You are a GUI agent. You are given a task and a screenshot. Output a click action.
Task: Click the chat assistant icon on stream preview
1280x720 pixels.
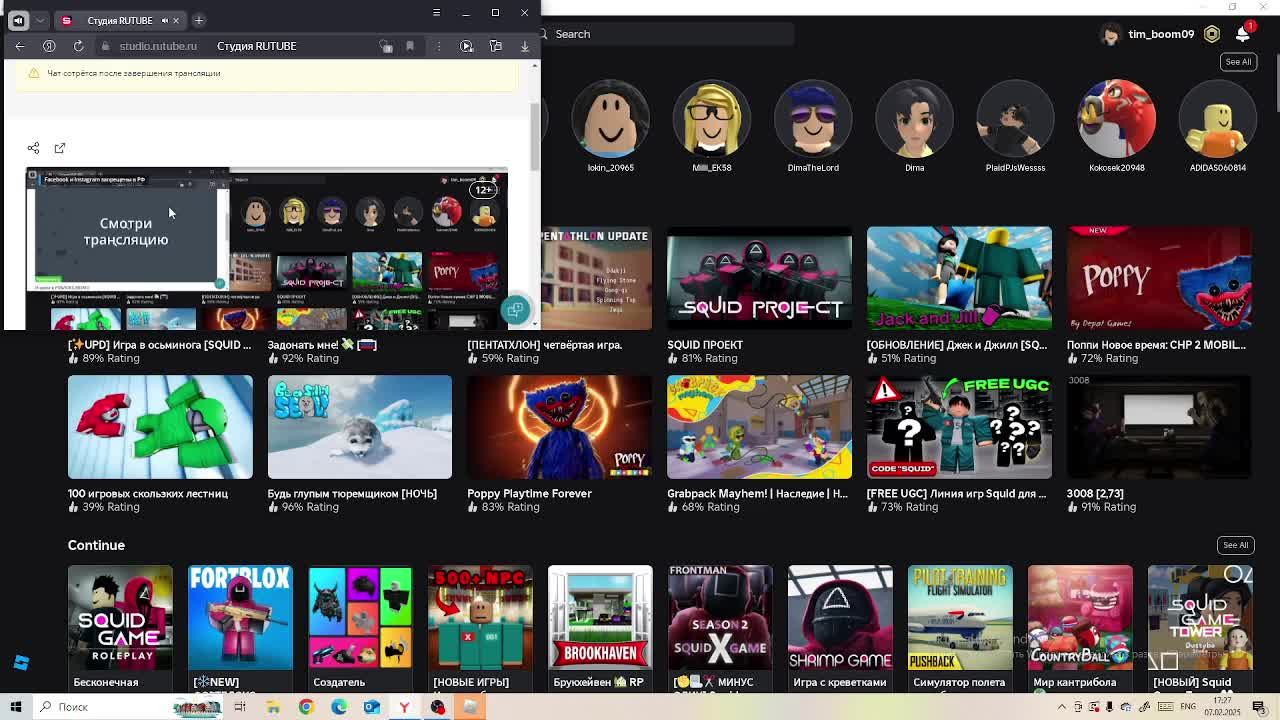coord(515,310)
